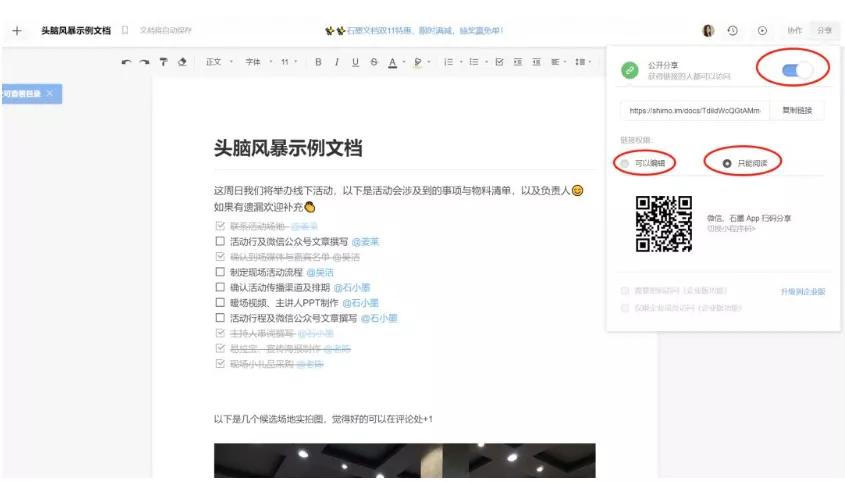Apply strikethrough formatting
This screenshot has width=845, height=483.
point(374,62)
